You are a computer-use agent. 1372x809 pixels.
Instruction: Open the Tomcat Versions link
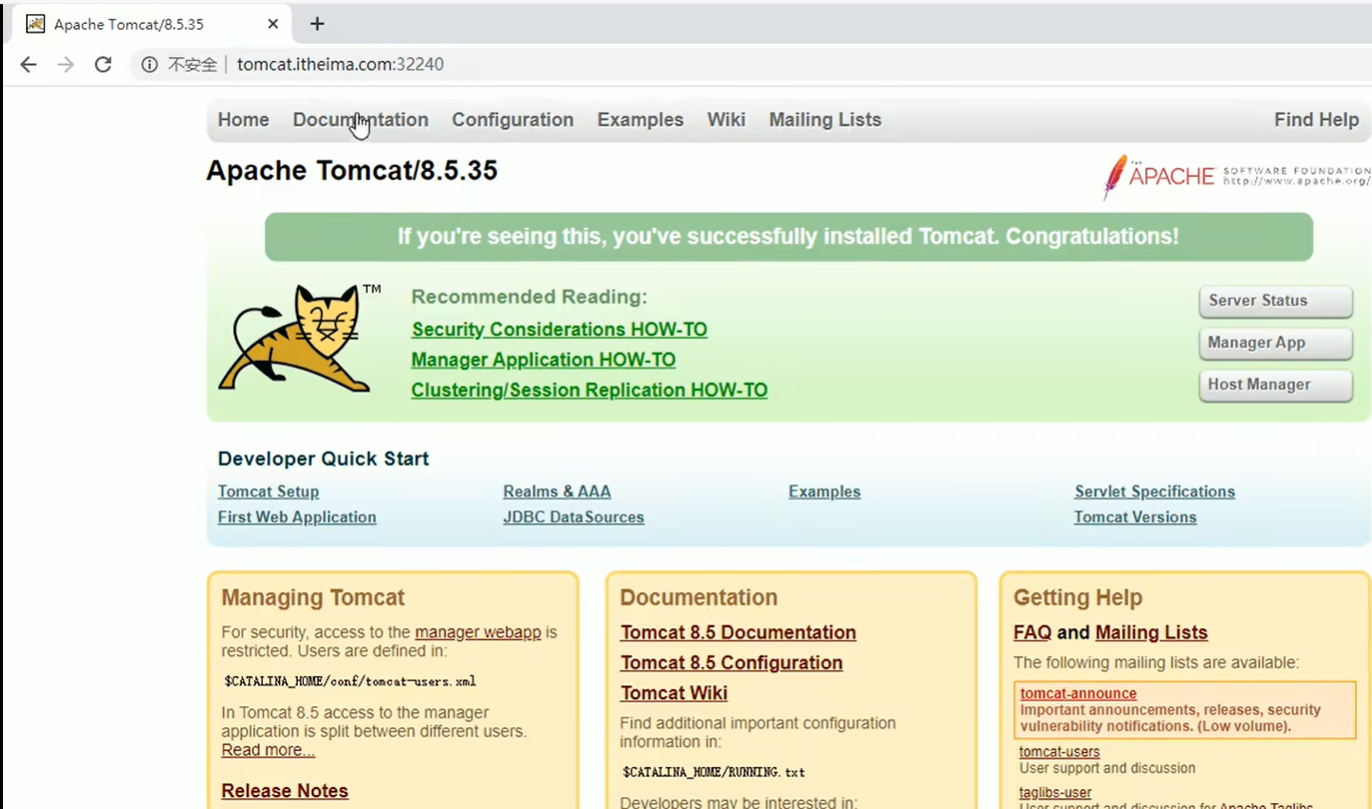point(1135,518)
